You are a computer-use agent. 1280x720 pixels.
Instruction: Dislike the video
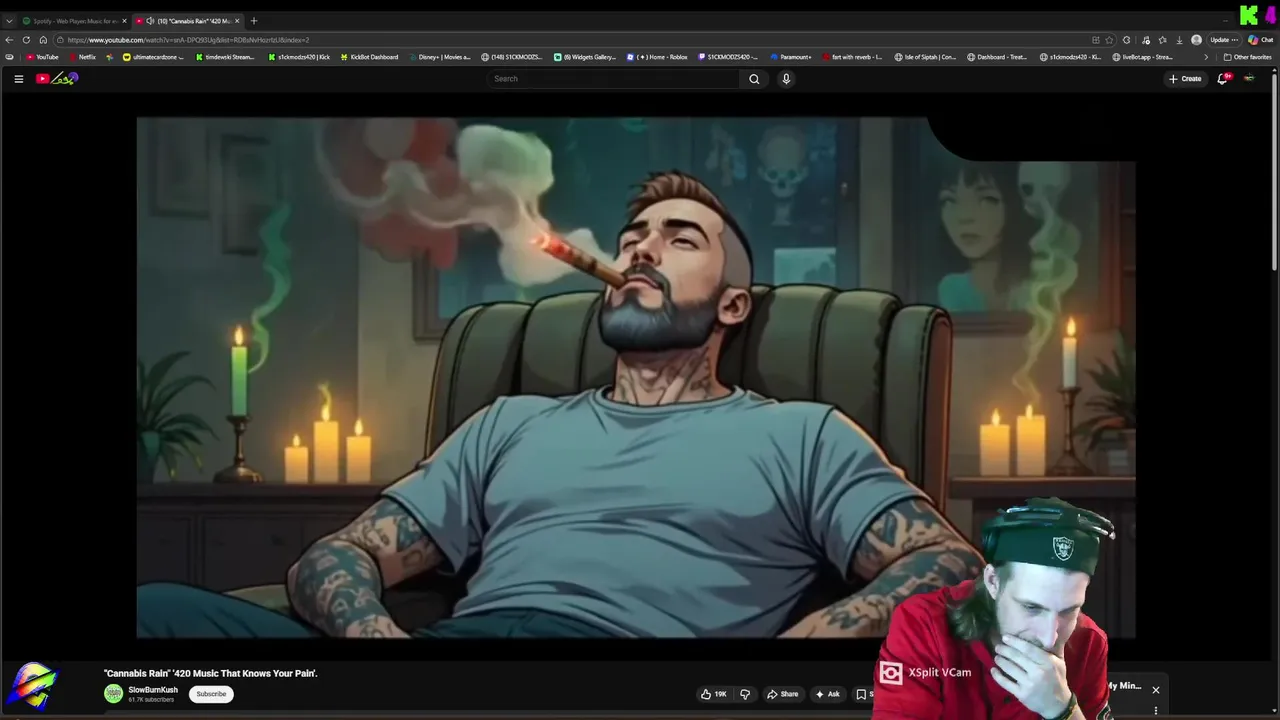[x=744, y=694]
